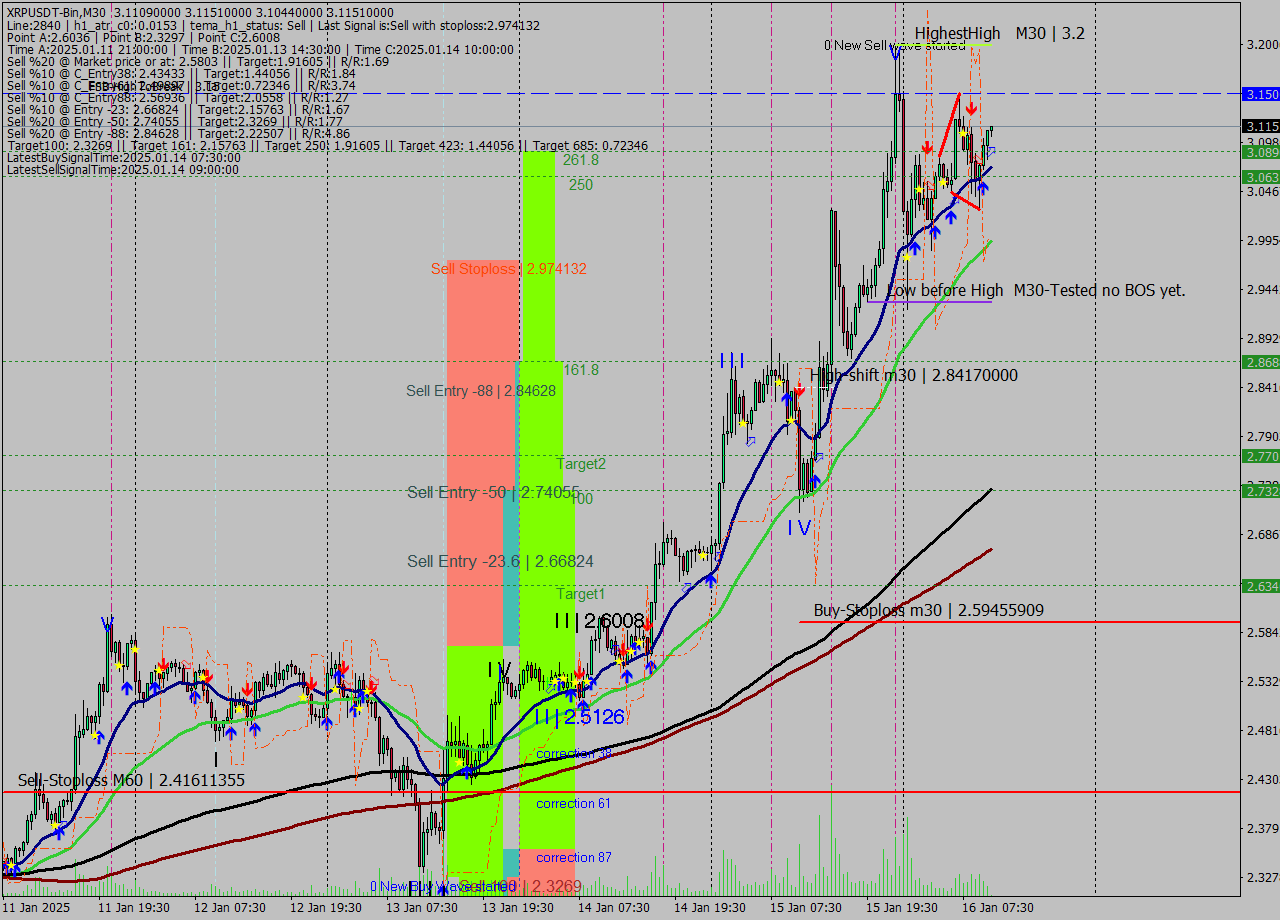The height and width of the screenshot is (920, 1280).
Task: Click '0 New Sell wave started' label
Action: click(894, 45)
